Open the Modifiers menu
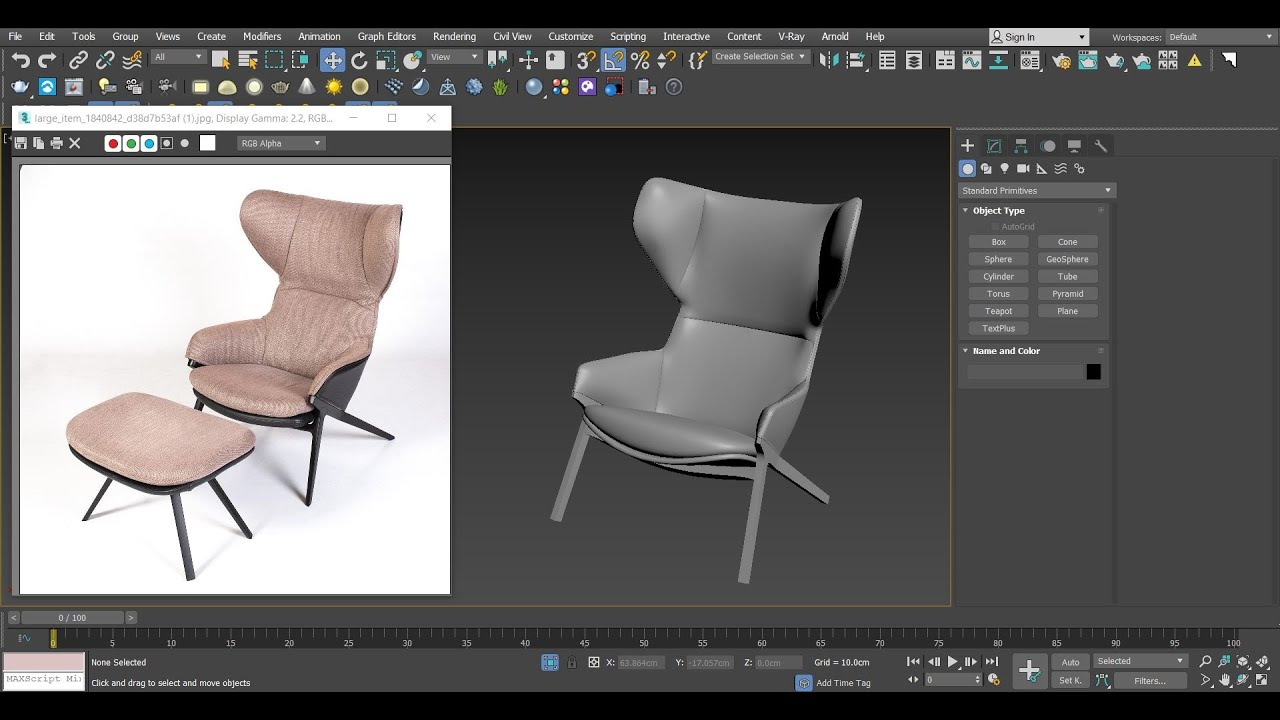Image resolution: width=1280 pixels, height=720 pixels. coord(262,36)
